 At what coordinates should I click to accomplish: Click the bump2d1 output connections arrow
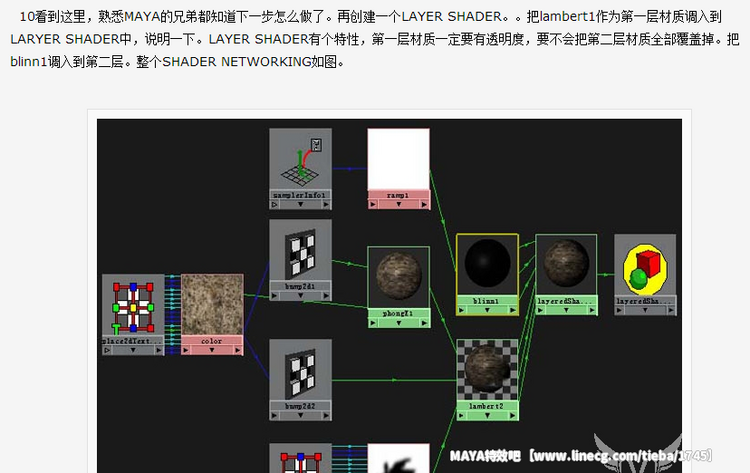pos(326,296)
